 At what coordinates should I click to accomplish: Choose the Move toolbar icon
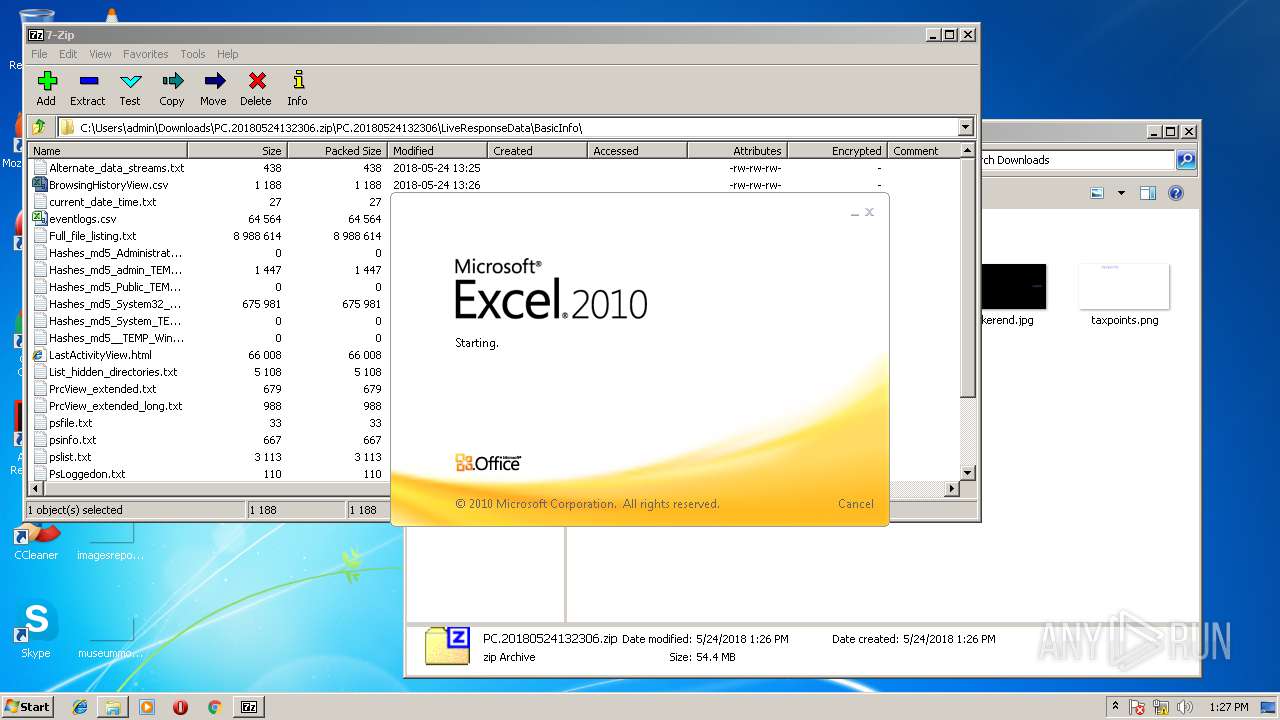(213, 88)
